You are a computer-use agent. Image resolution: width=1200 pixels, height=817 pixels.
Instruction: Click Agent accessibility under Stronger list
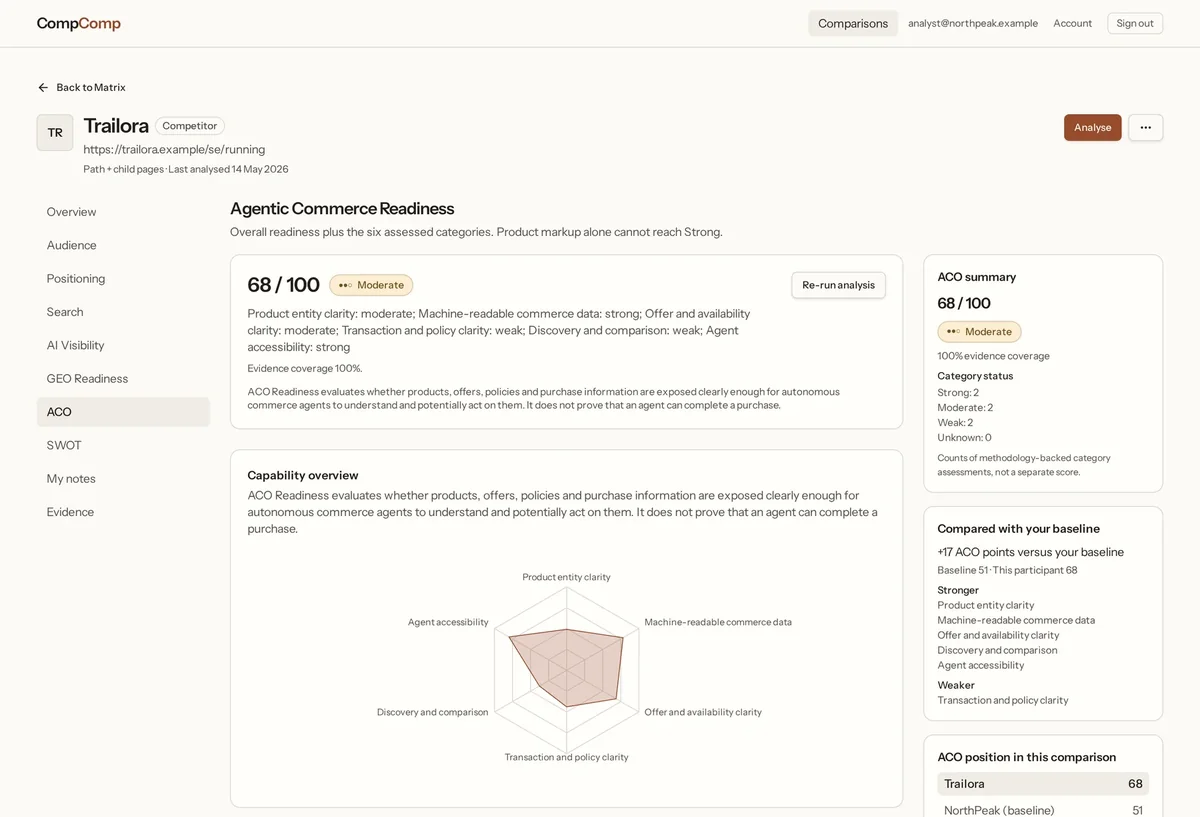(980, 665)
